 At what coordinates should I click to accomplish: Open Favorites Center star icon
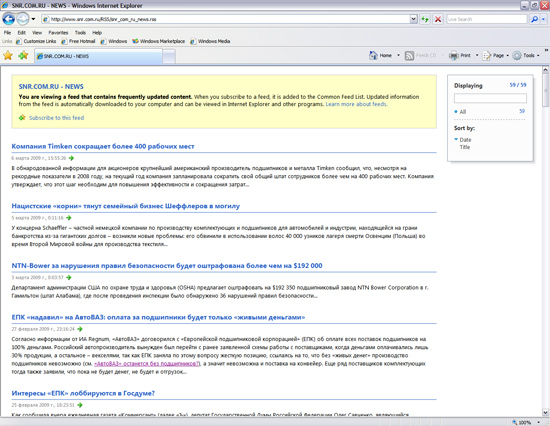tap(8, 55)
